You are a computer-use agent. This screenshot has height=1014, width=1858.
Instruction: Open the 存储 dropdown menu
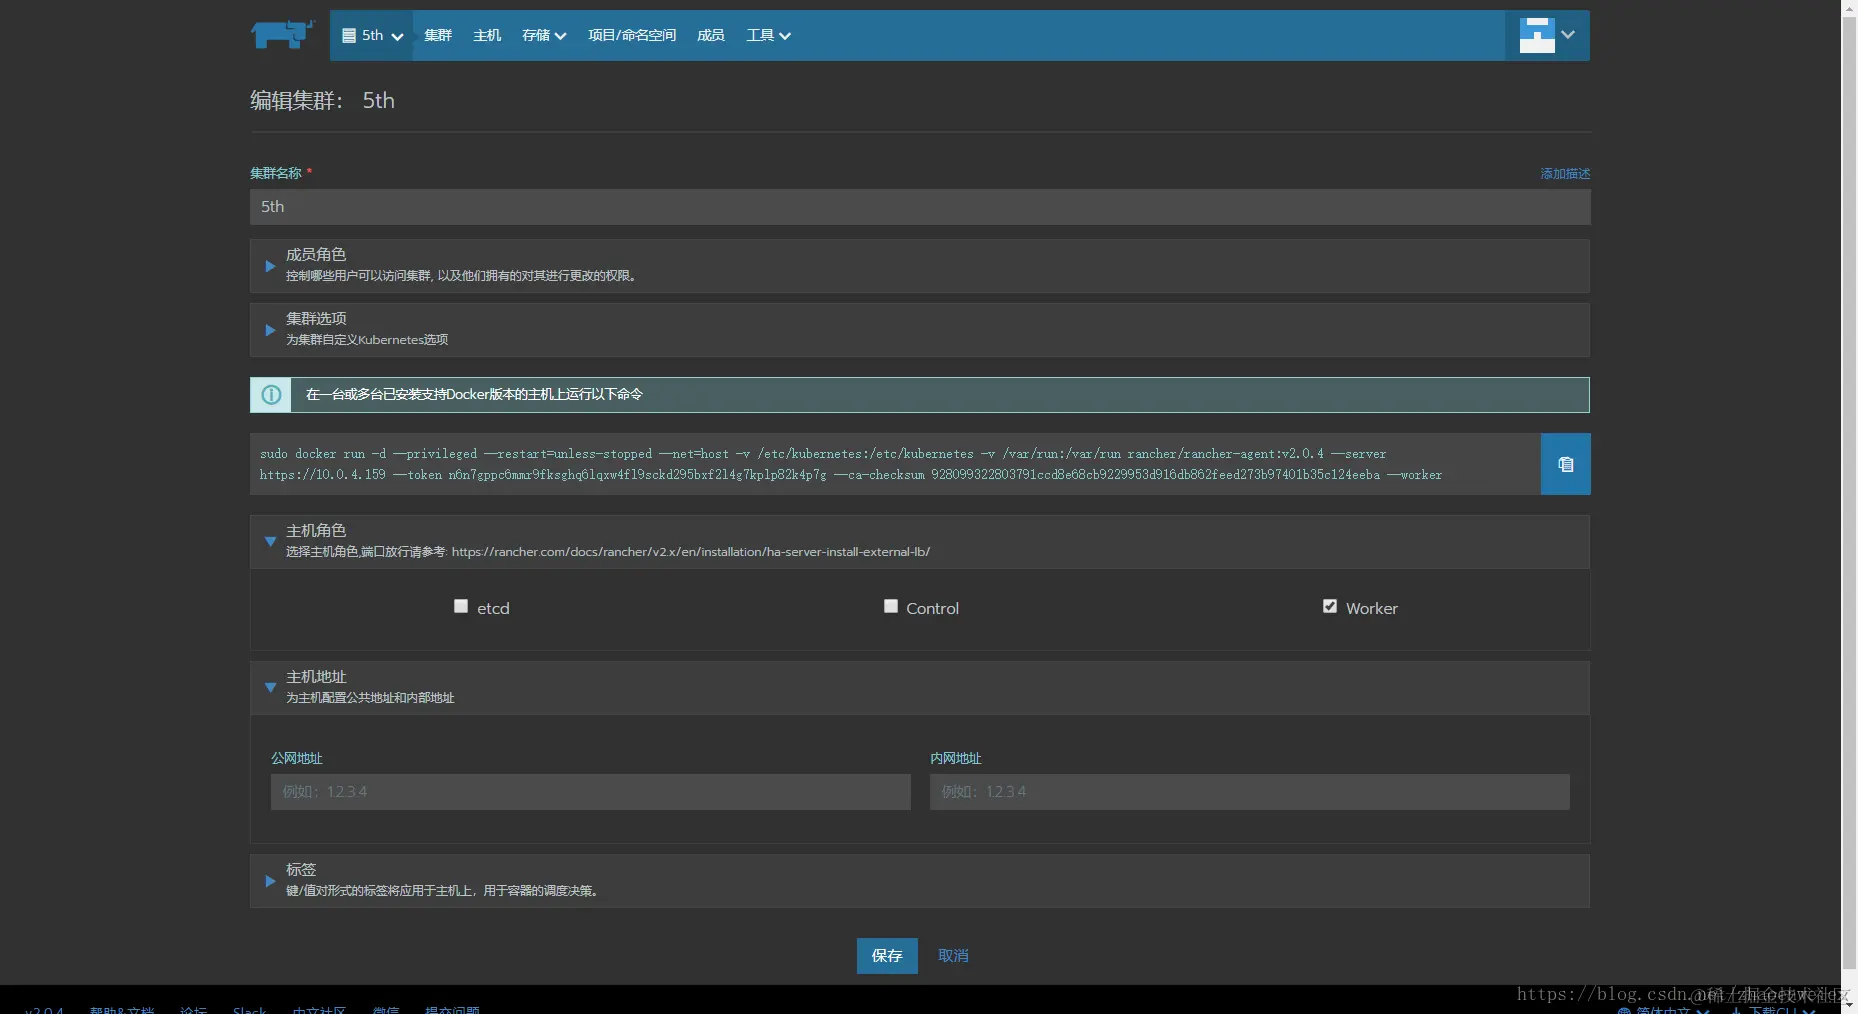pyautogui.click(x=544, y=35)
